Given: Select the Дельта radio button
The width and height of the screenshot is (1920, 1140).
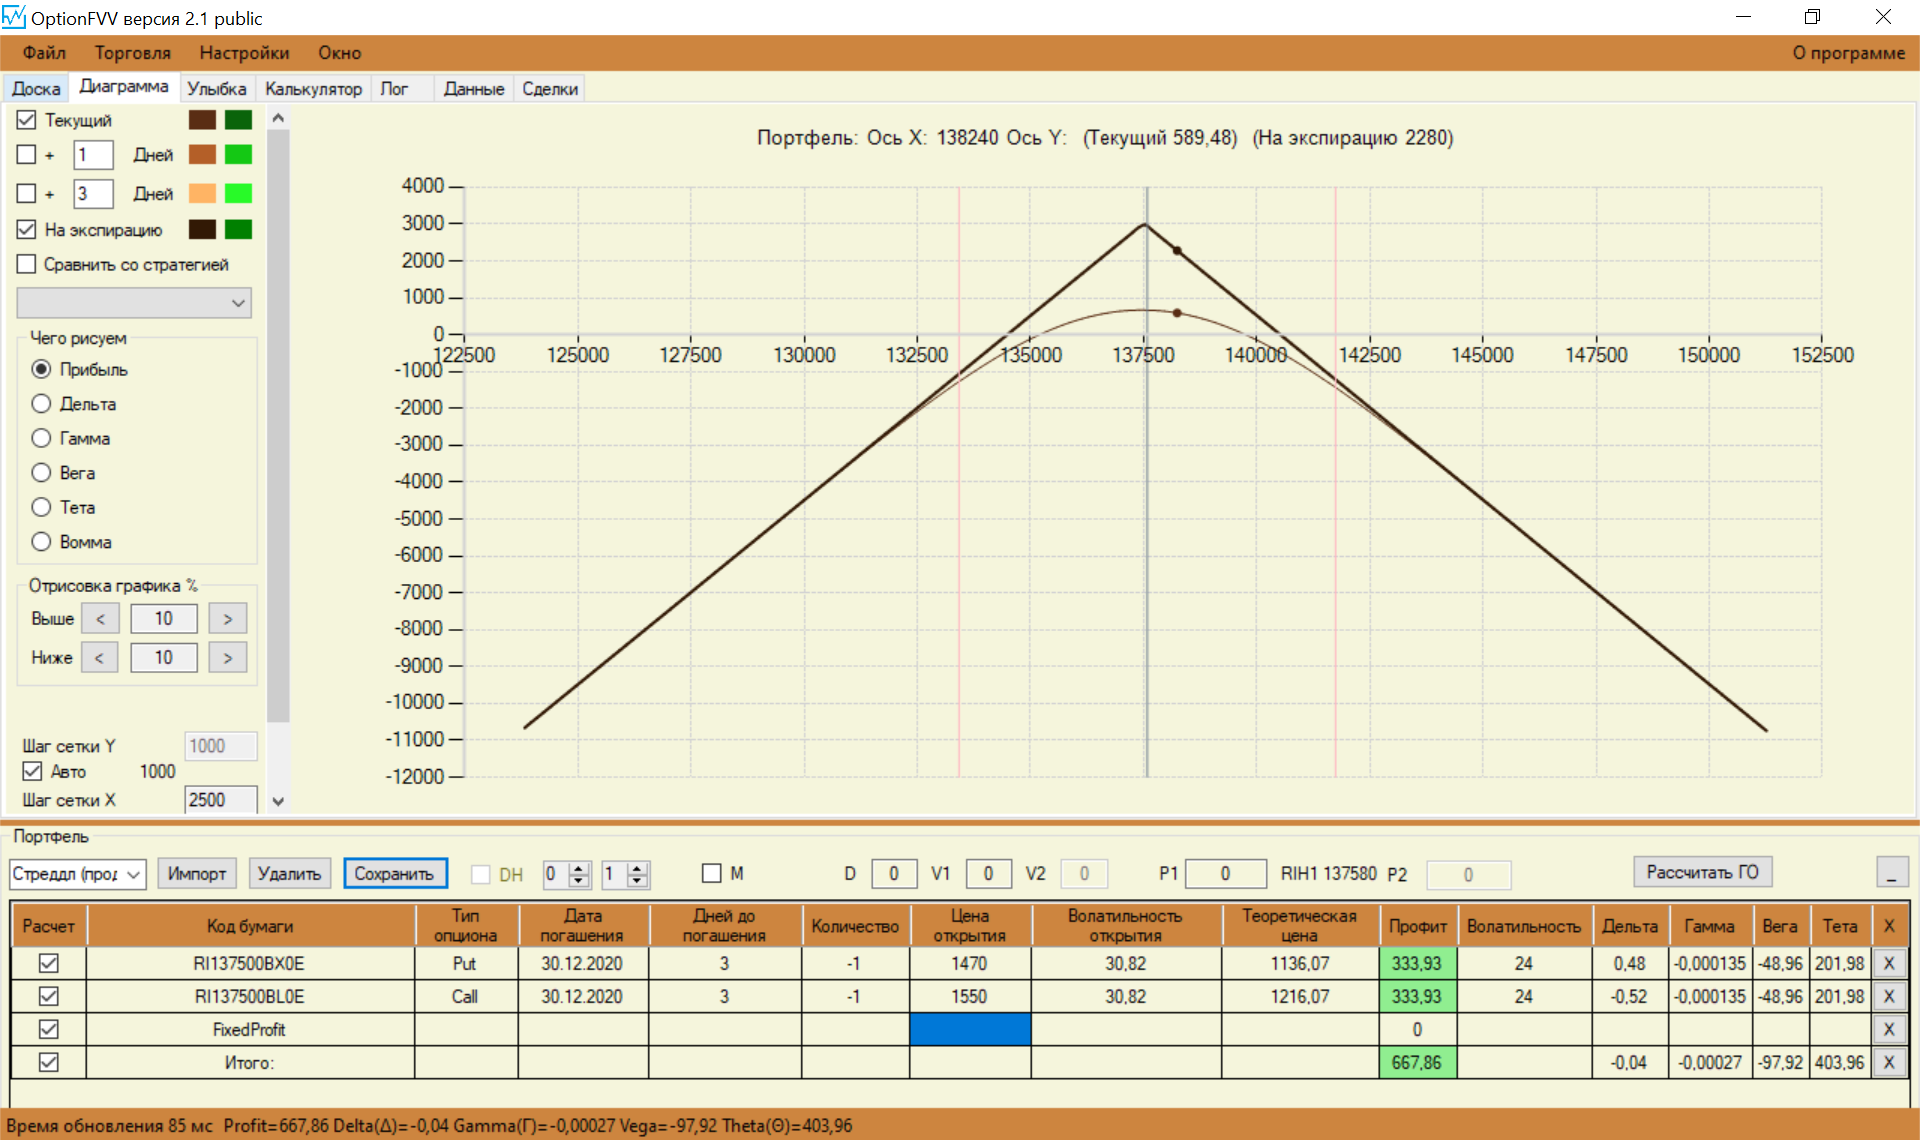Looking at the screenshot, I should click(x=41, y=404).
